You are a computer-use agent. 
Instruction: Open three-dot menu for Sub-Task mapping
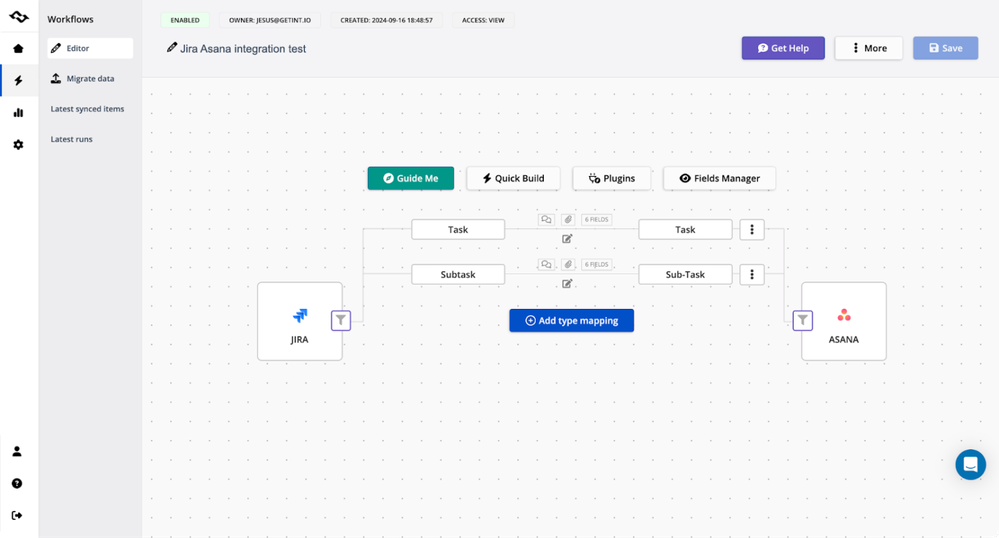(752, 274)
